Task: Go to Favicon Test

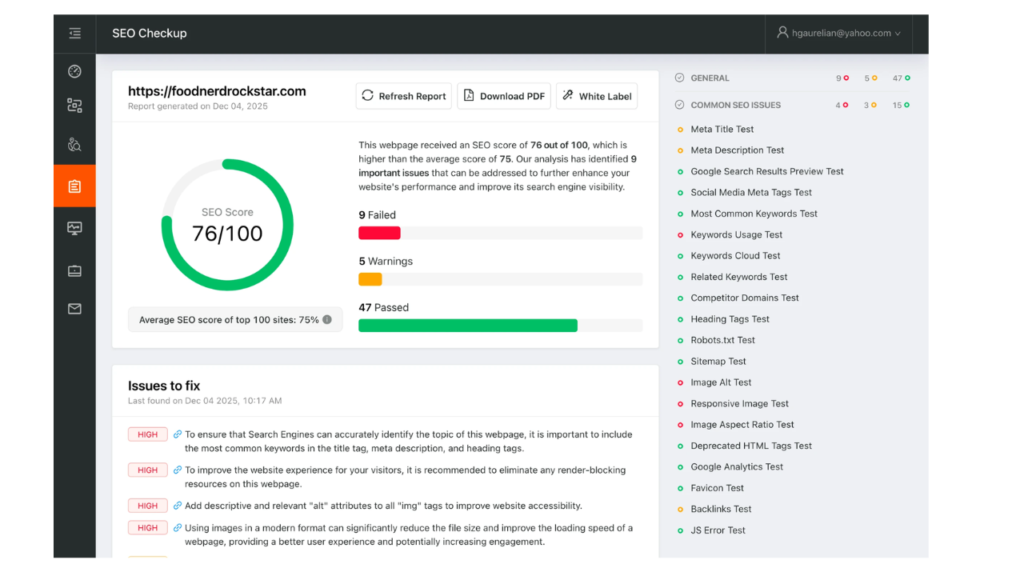Action: point(717,488)
